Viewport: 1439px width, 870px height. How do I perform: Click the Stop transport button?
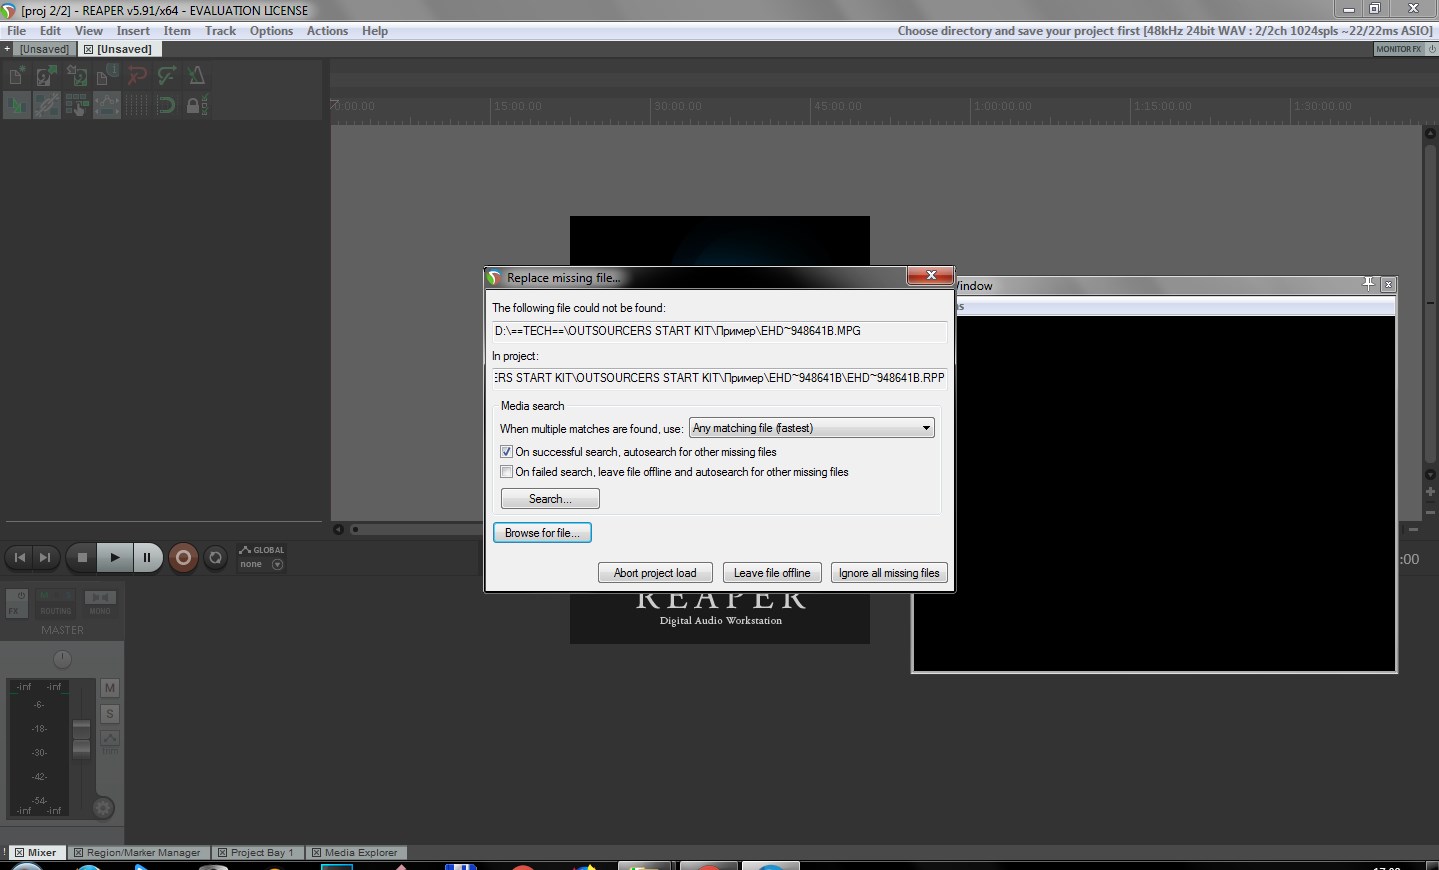coord(83,557)
